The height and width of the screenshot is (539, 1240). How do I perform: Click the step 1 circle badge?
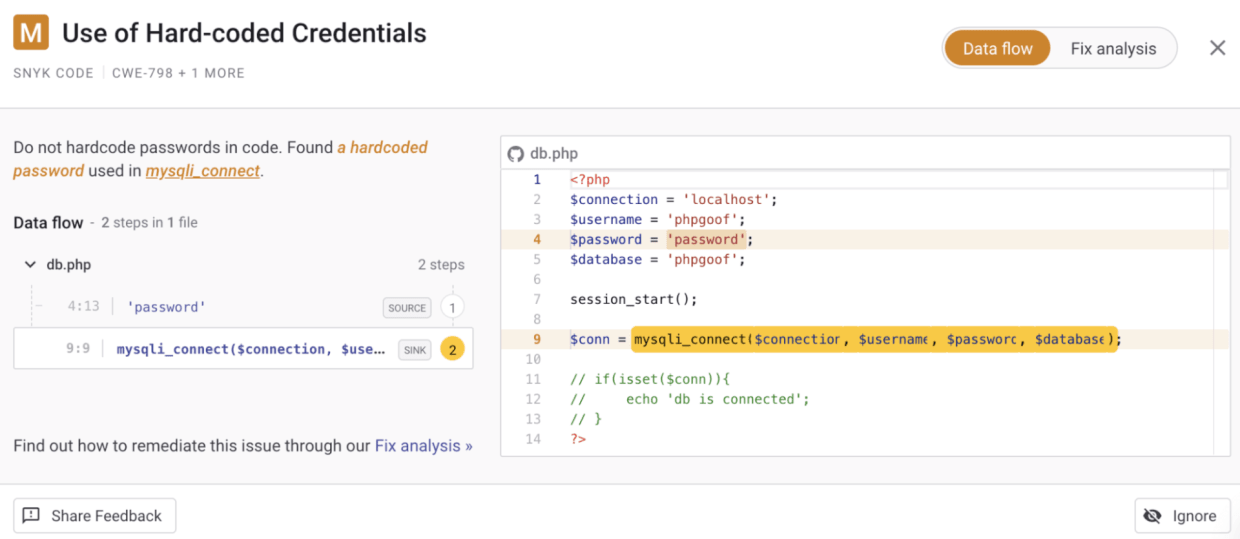pos(452,308)
